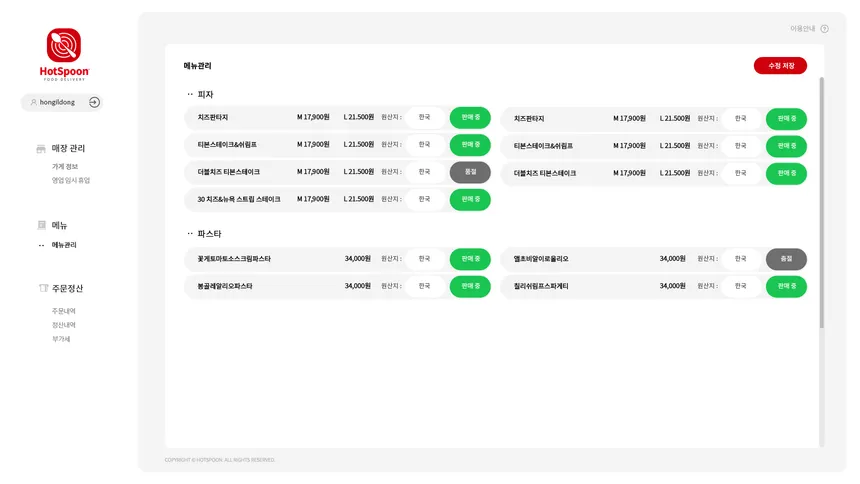Edit the 원산지 field for 꽃게토마토소스크림파스타
The width and height of the screenshot is (860, 484).
[x=425, y=258]
